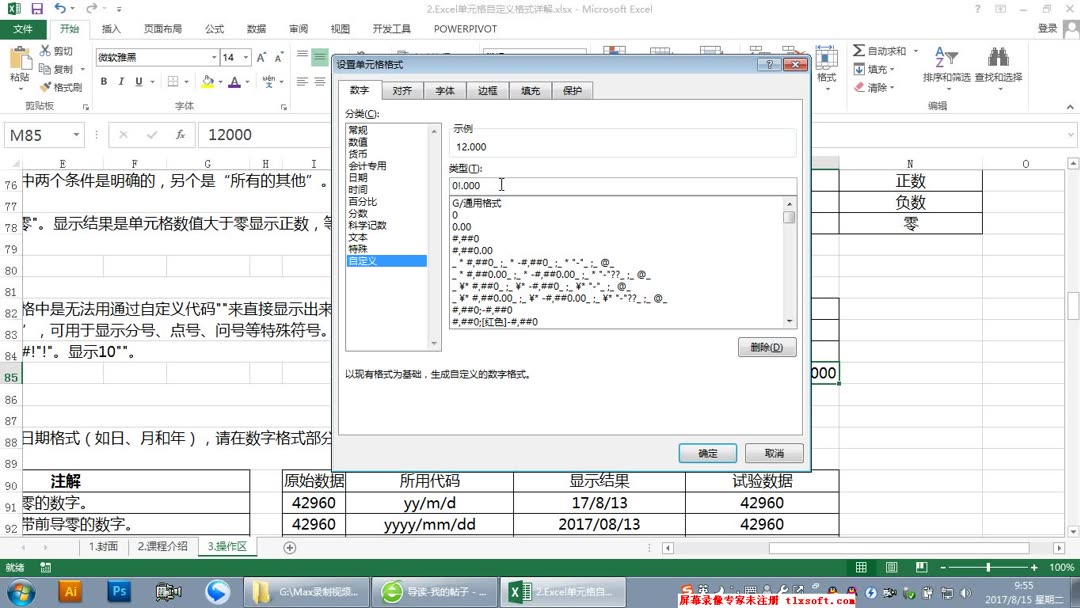The height and width of the screenshot is (608, 1080).
Task: Click the Paste (粘贴) icon
Action: coord(19,62)
